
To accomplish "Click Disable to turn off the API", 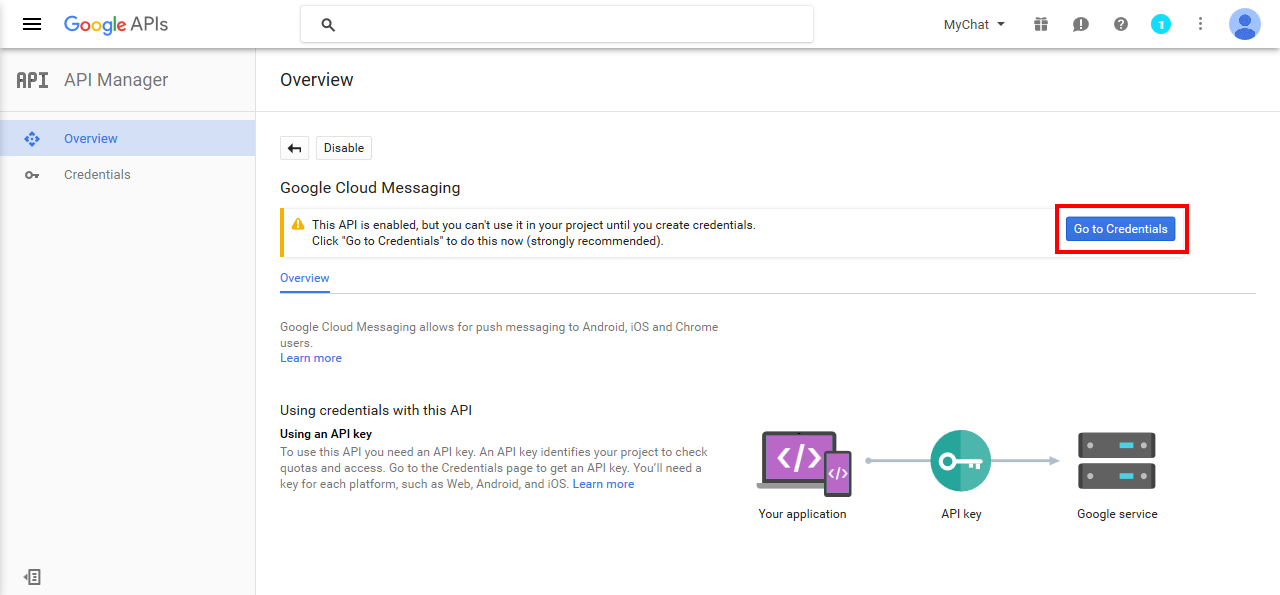I will click(x=343, y=147).
